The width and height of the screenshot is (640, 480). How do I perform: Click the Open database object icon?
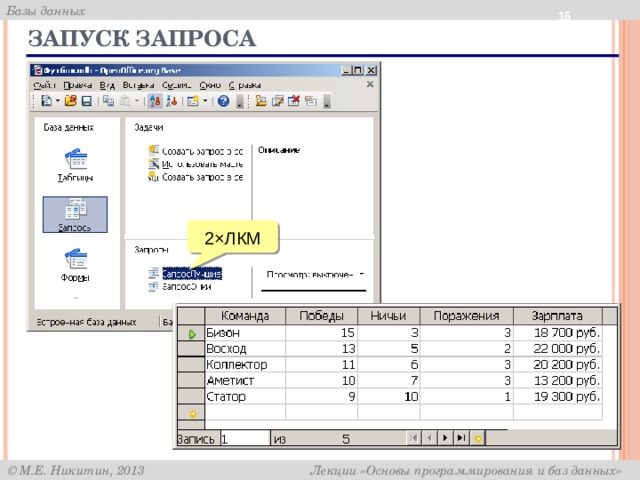[x=261, y=101]
